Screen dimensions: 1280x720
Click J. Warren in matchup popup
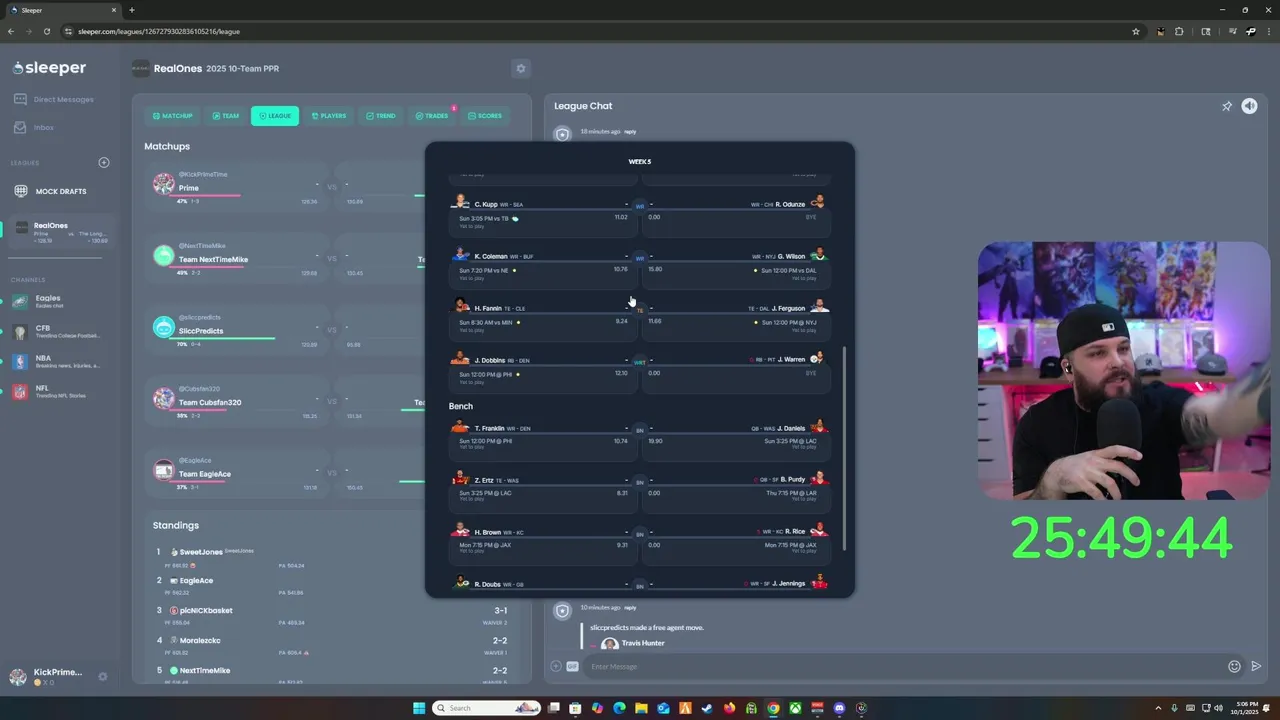click(x=791, y=359)
